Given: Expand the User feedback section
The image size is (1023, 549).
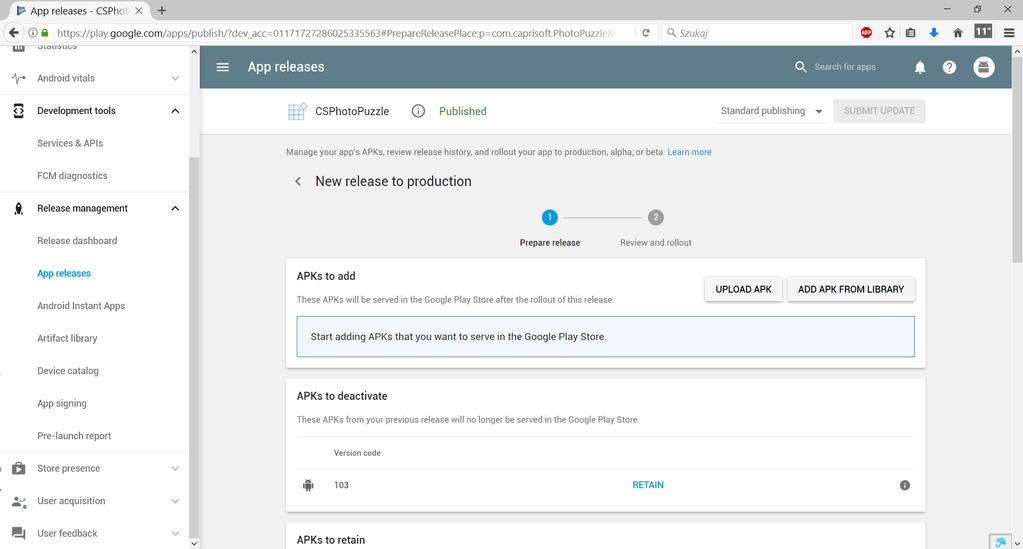Looking at the screenshot, I should (175, 533).
